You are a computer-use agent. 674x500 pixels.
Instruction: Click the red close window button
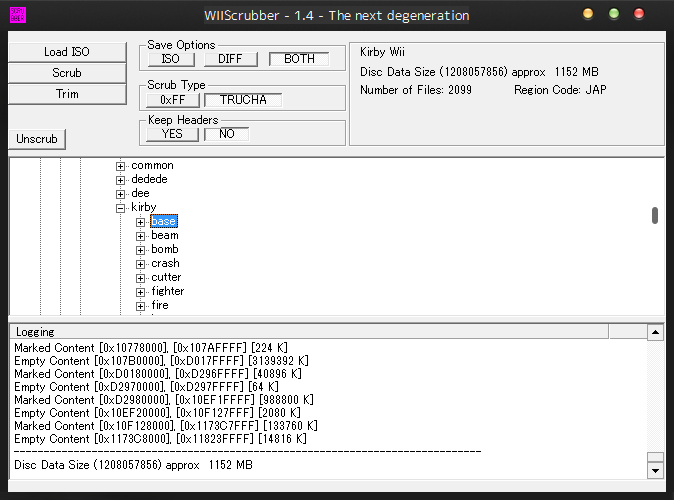(x=639, y=14)
